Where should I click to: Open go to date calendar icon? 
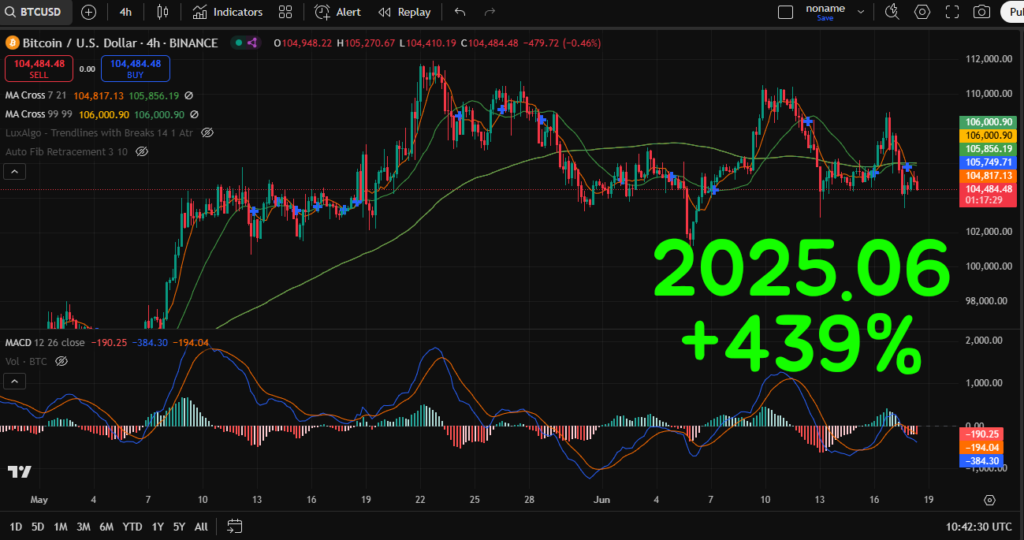click(x=235, y=526)
